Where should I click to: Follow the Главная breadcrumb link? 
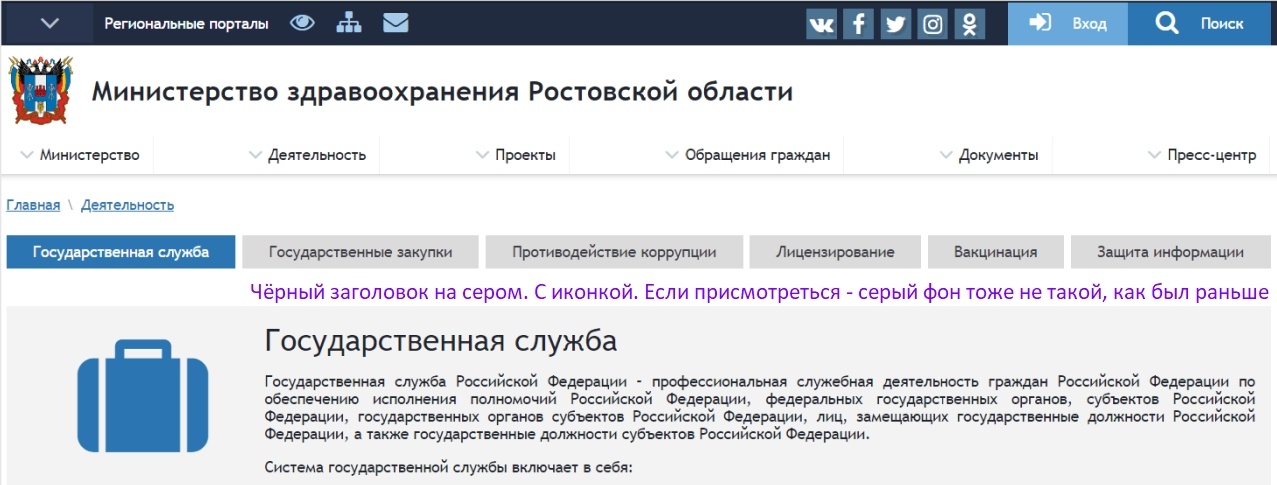(x=33, y=205)
